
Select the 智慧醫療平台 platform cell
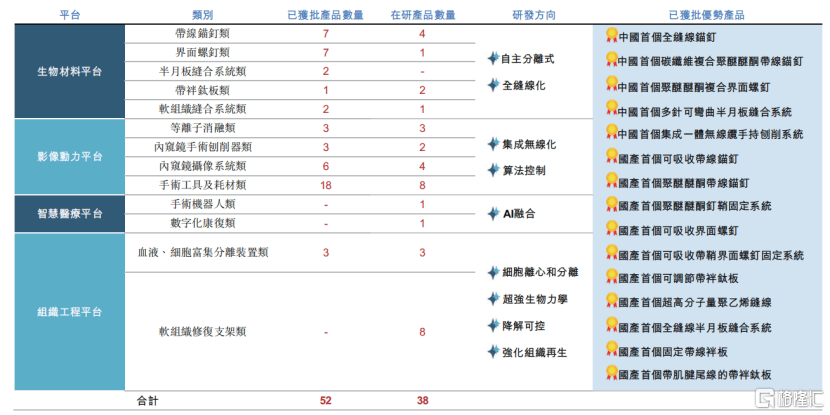tap(69, 214)
